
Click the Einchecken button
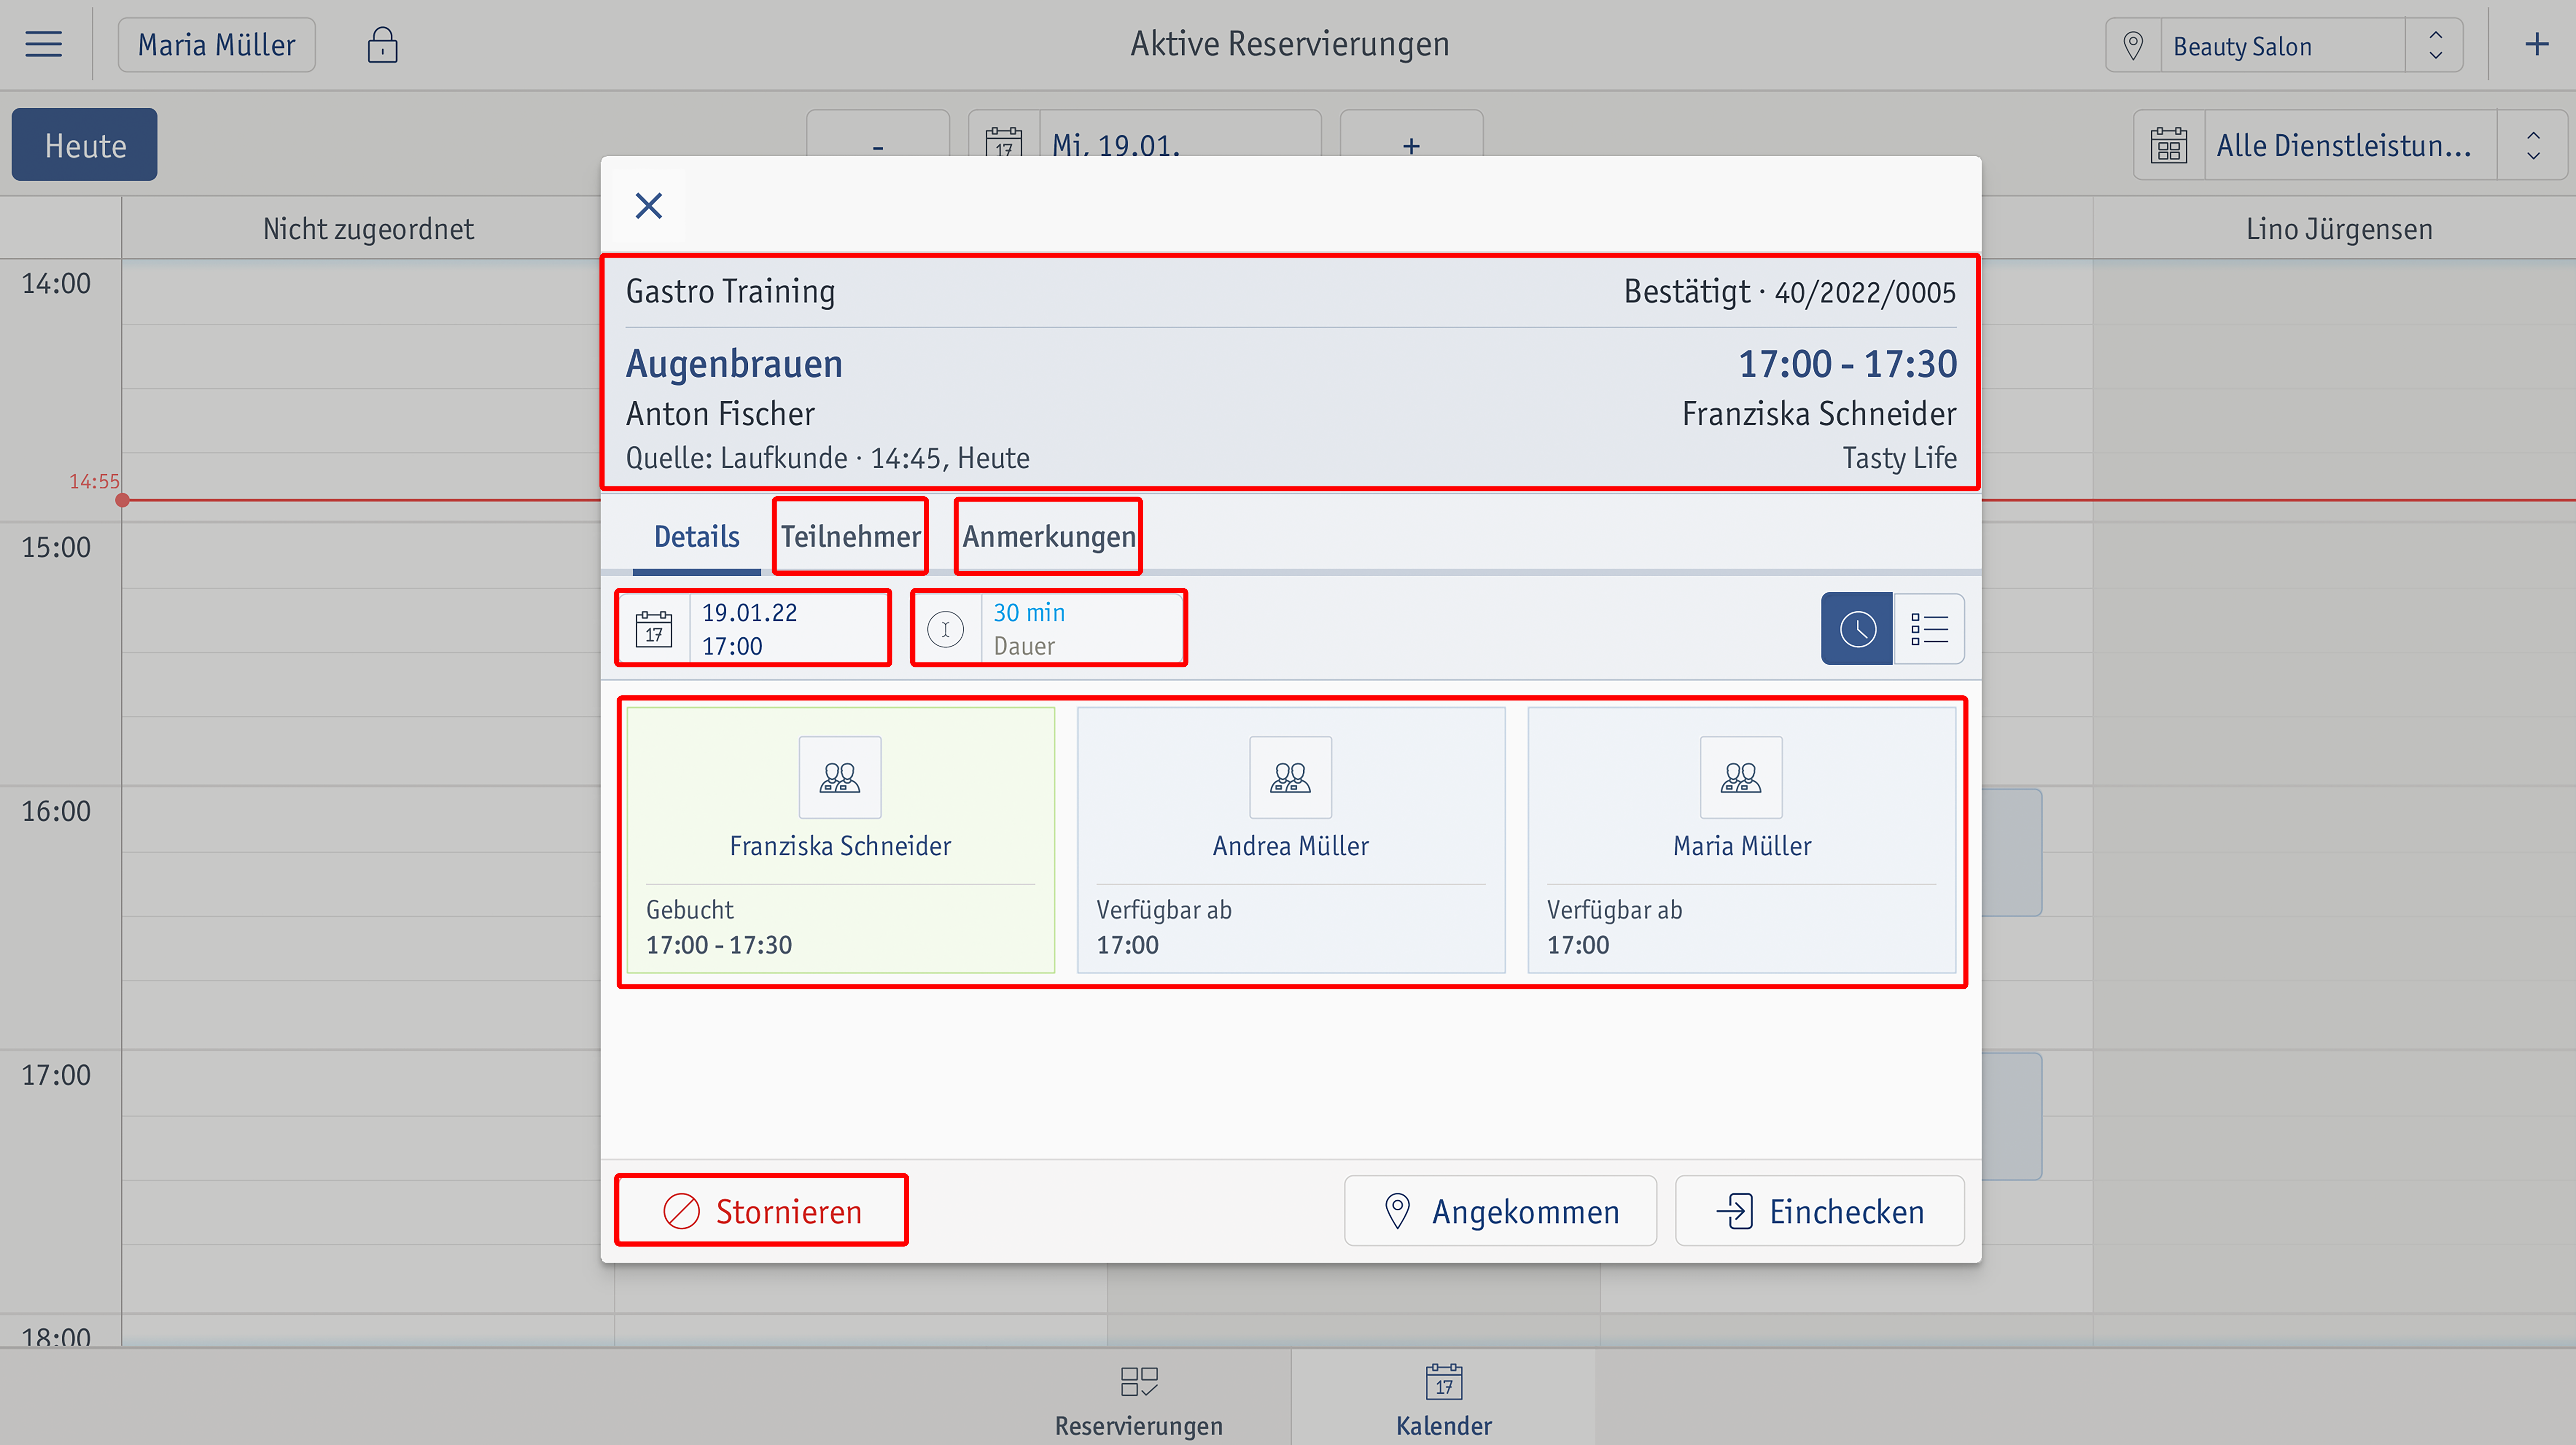[1820, 1211]
